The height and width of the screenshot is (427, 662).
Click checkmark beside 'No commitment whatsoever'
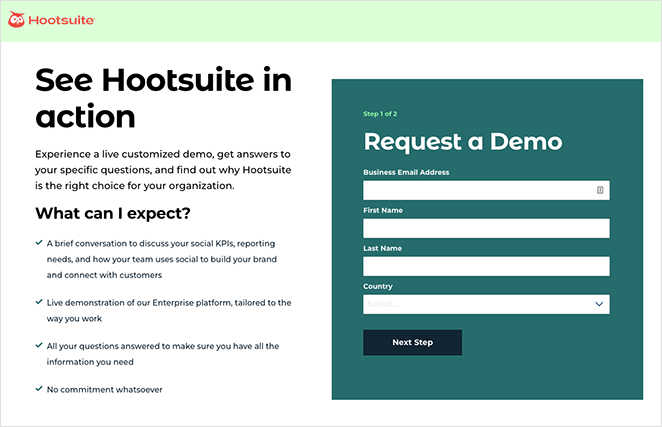click(39, 389)
